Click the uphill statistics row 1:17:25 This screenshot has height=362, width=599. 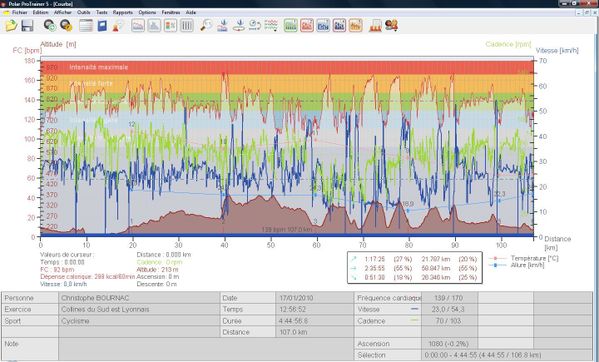(x=414, y=259)
